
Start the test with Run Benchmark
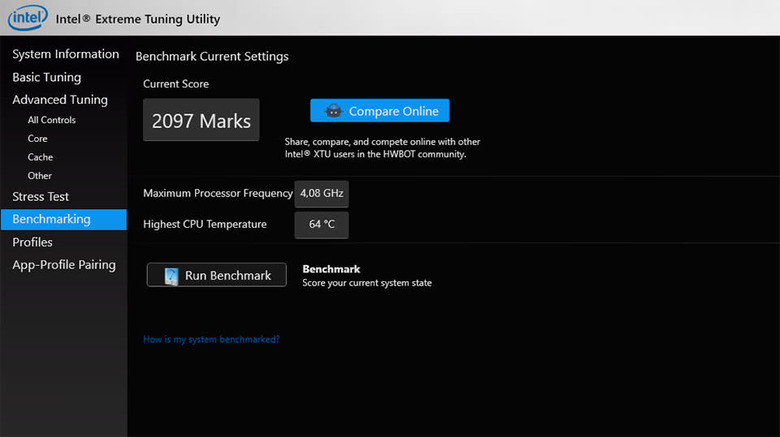coord(217,276)
